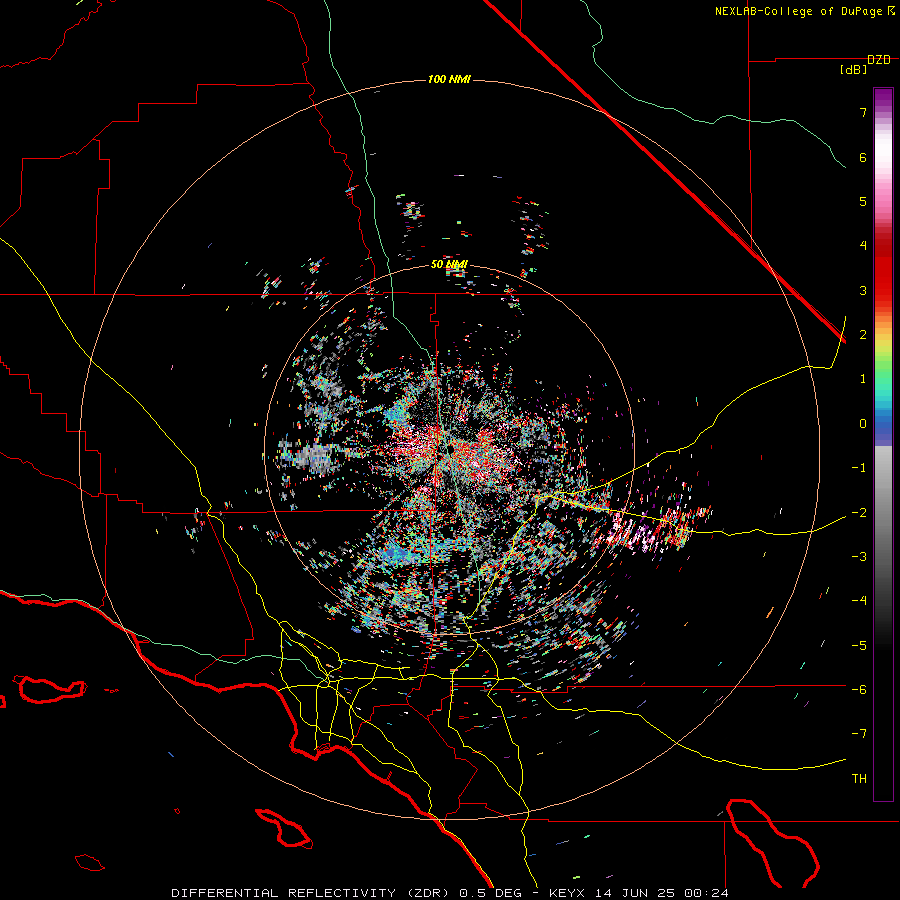Click the 6 dB value on color scale
900x900 pixels.
[863, 157]
